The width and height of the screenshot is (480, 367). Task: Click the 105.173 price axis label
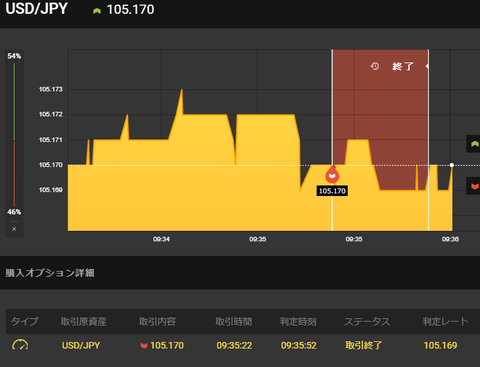pyautogui.click(x=51, y=89)
